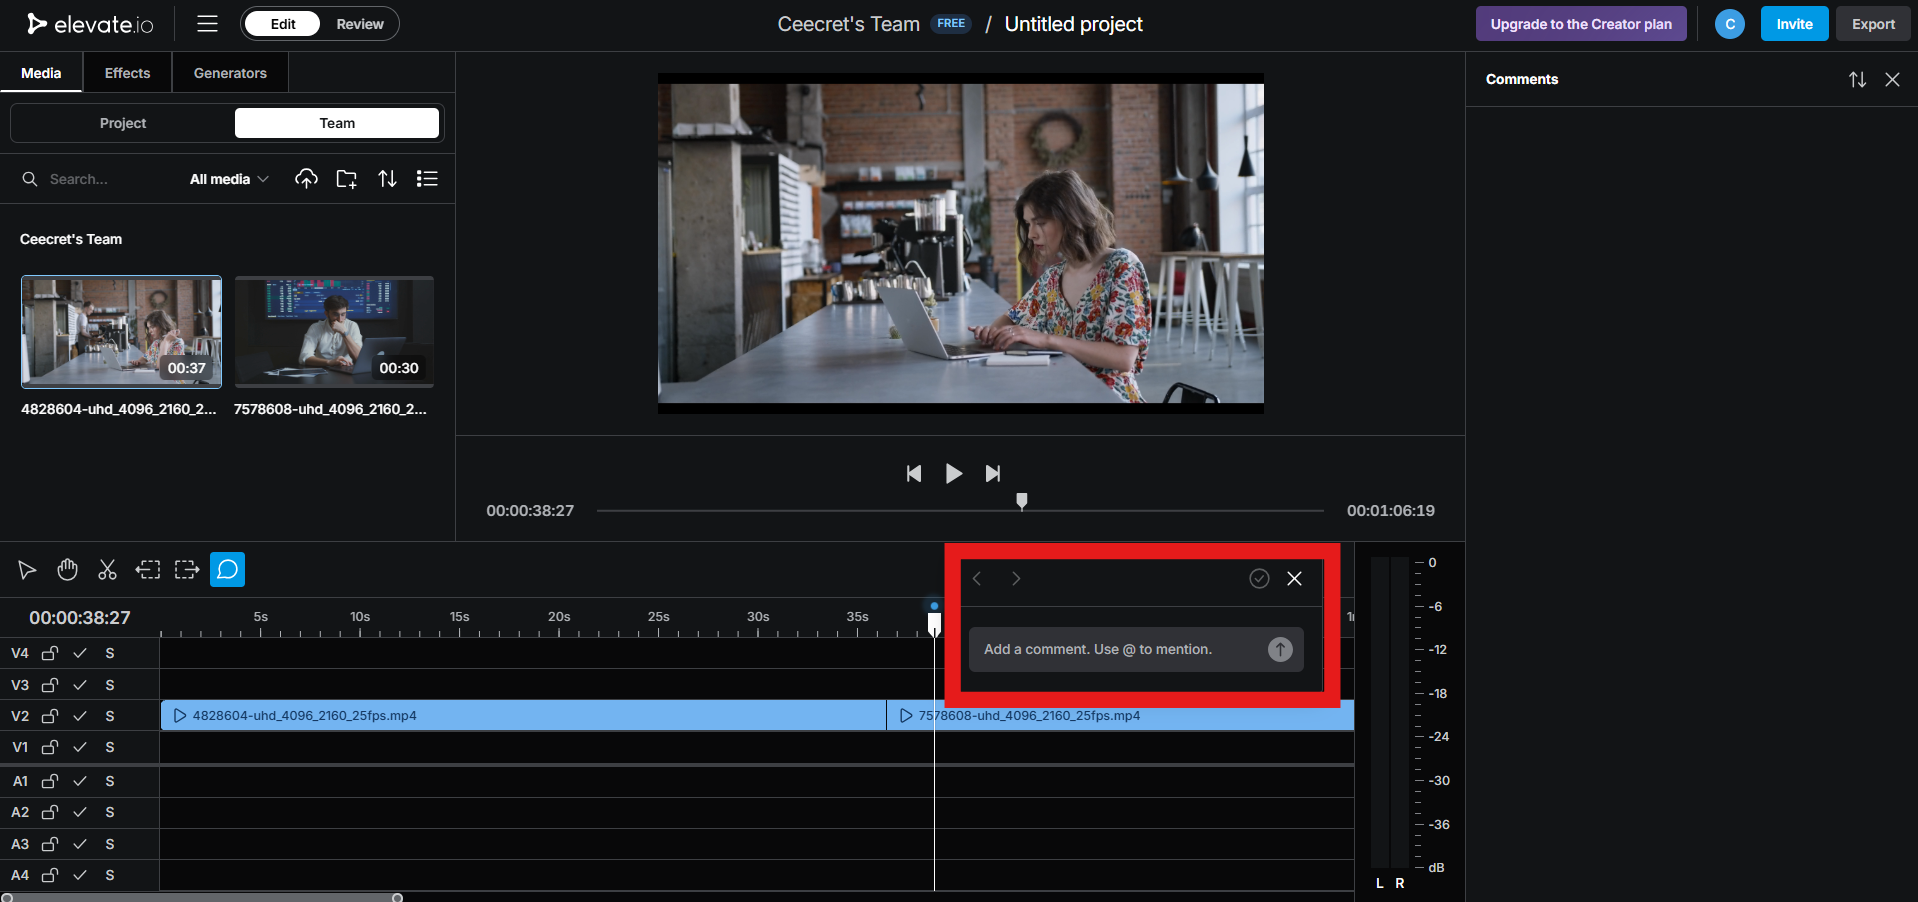The height and width of the screenshot is (902, 1918).
Task: Open the sort icon in the Comments panel
Action: (1858, 79)
